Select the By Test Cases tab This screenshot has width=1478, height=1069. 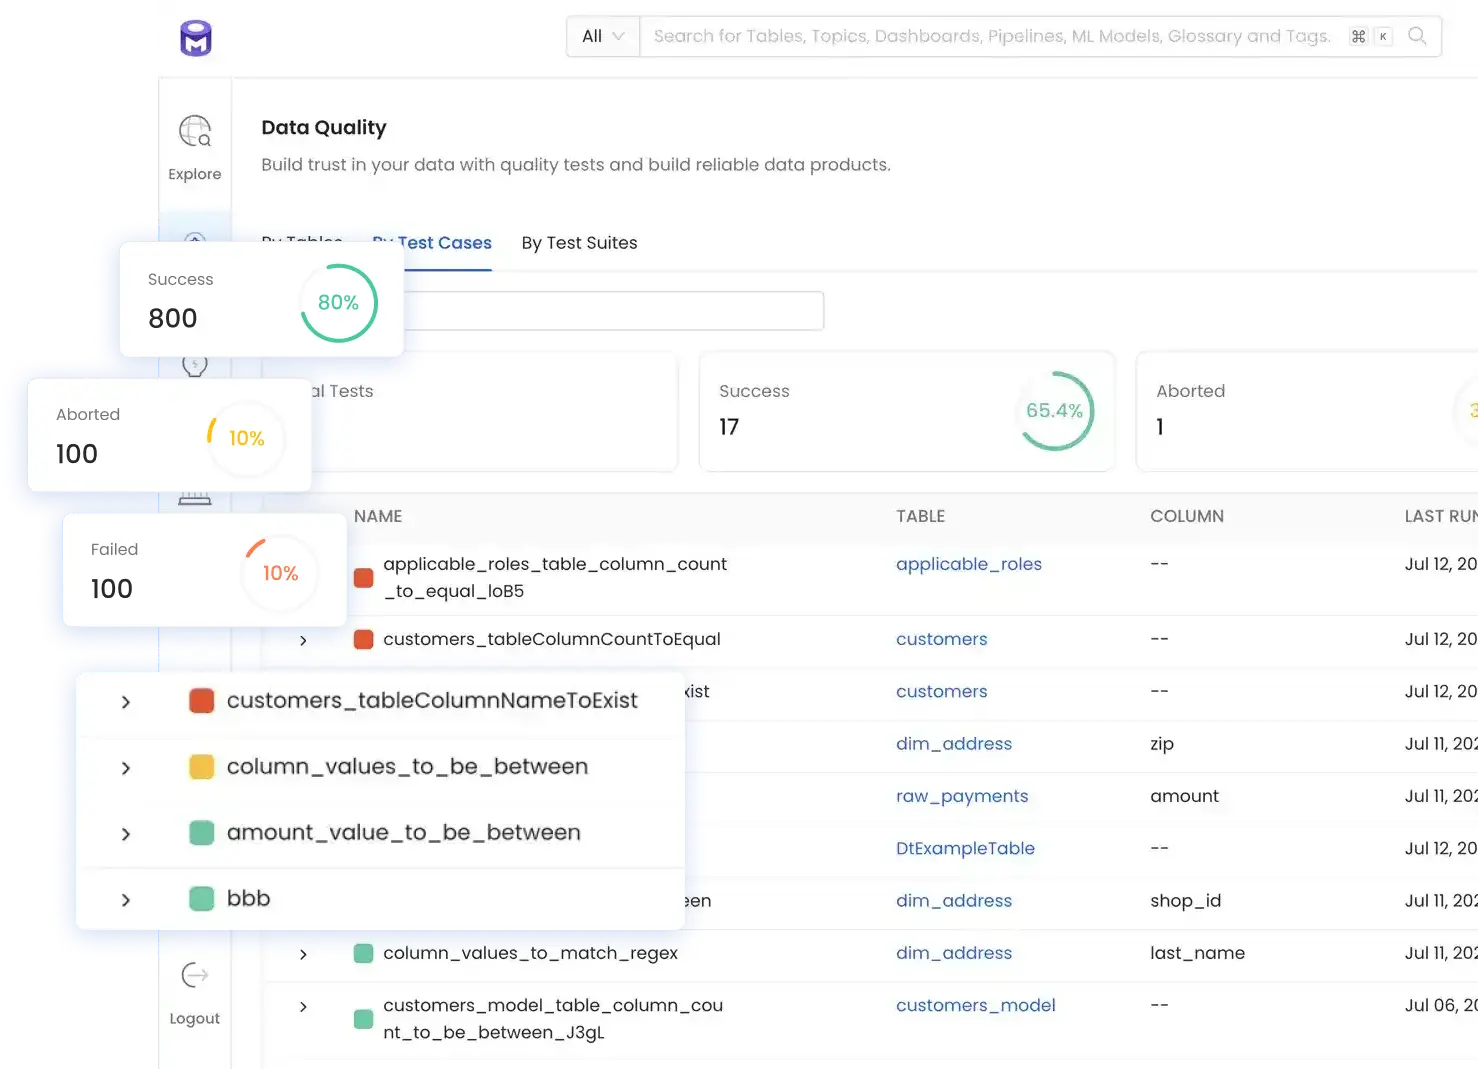(x=431, y=243)
